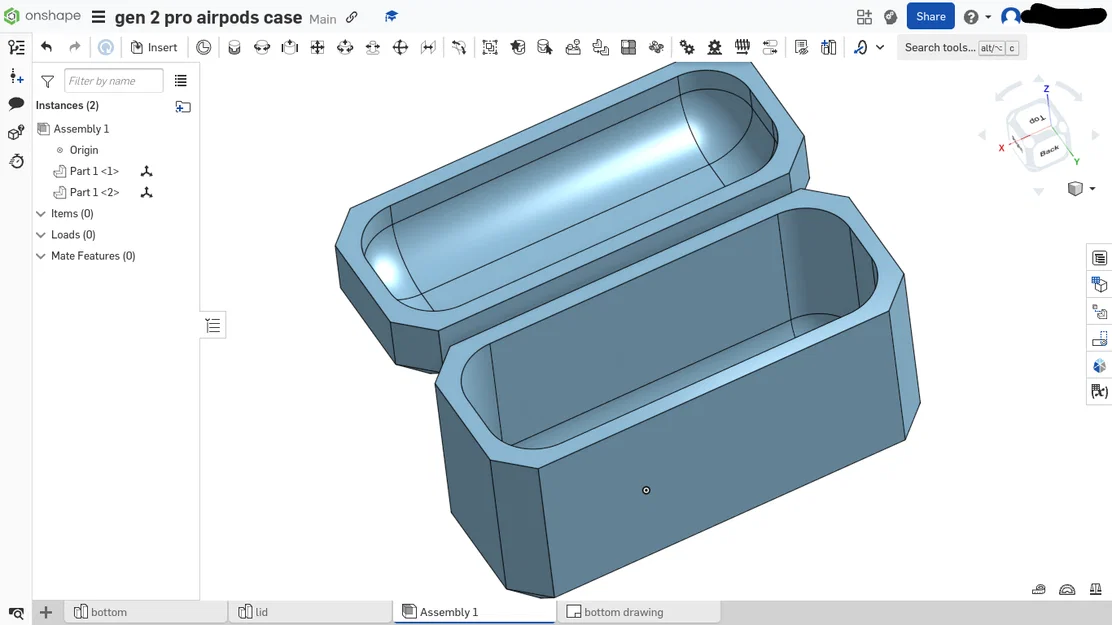This screenshot has width=1112, height=625.
Task: Select Part 1 <1> in the instance list
Action: click(94, 171)
